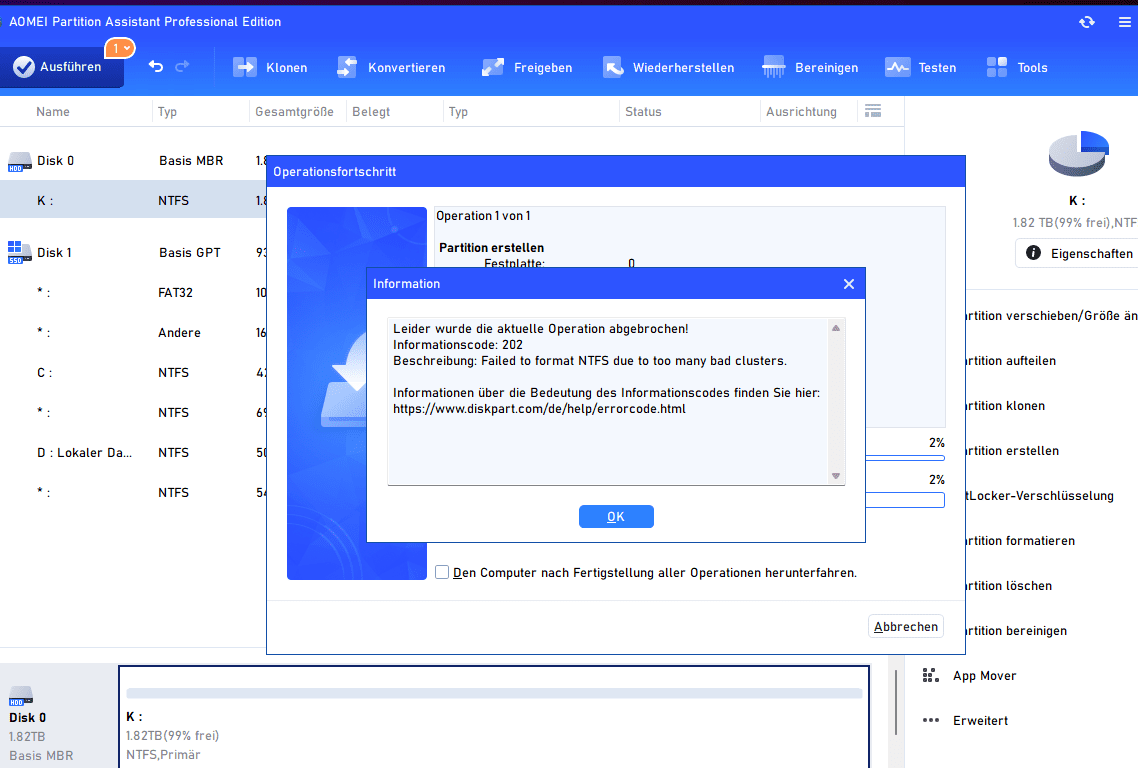Choose Partition formatieren option
The width and height of the screenshot is (1138, 768).
click(x=1020, y=541)
